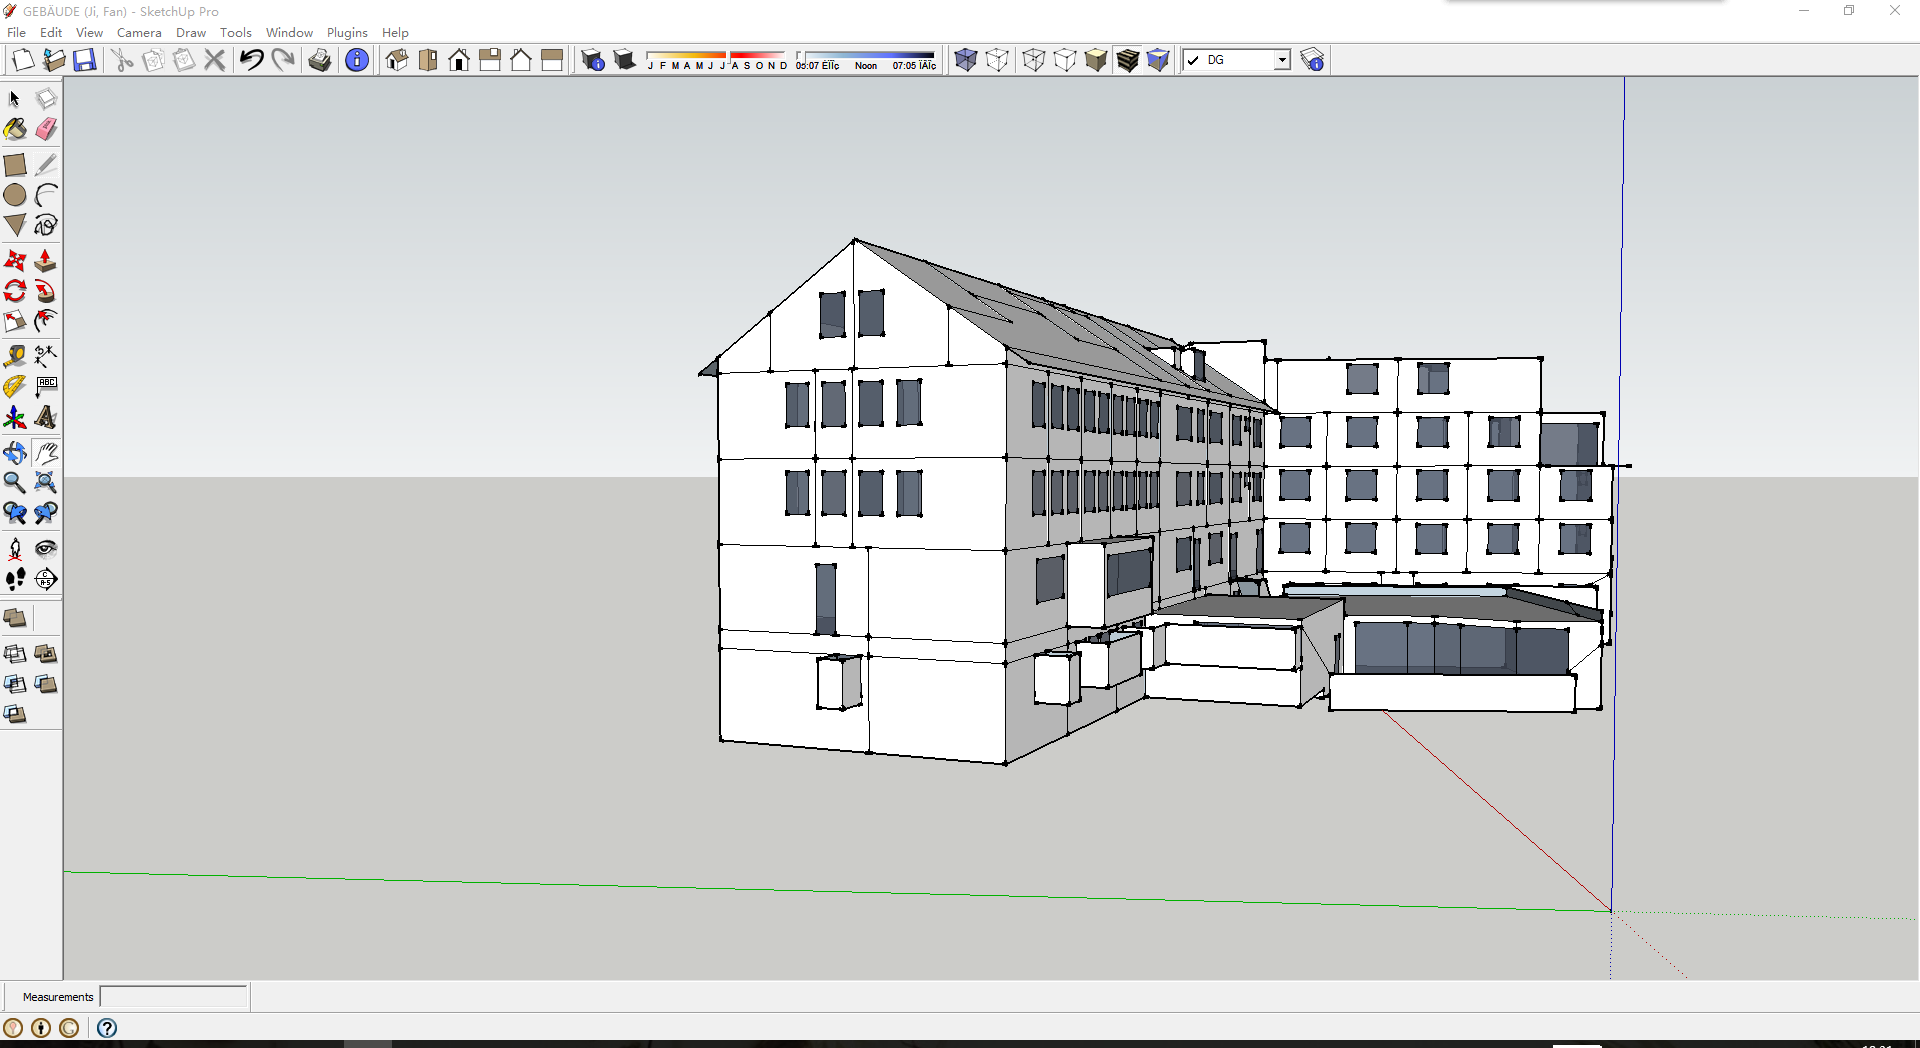
Task: Select the 3D Text tool
Action: (x=46, y=417)
